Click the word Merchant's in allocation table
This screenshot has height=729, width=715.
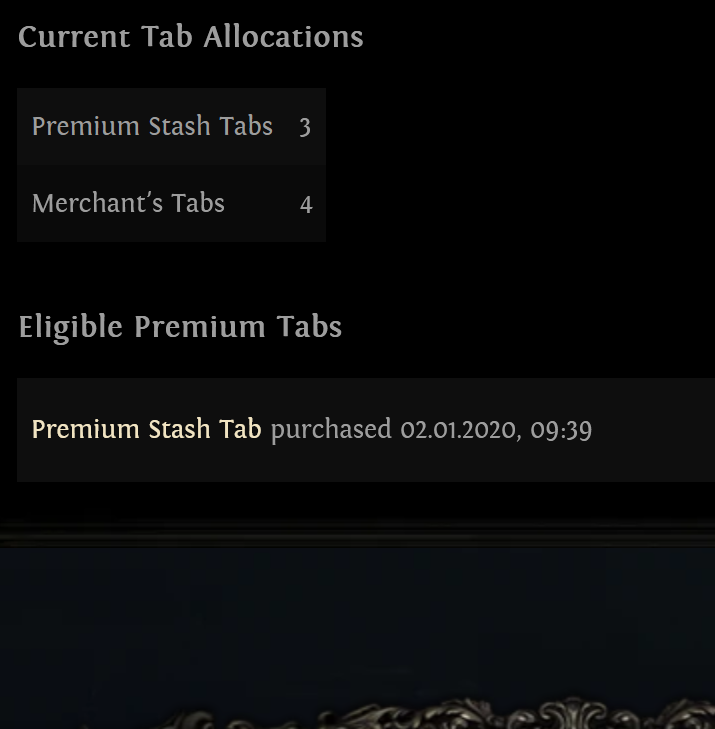97,203
